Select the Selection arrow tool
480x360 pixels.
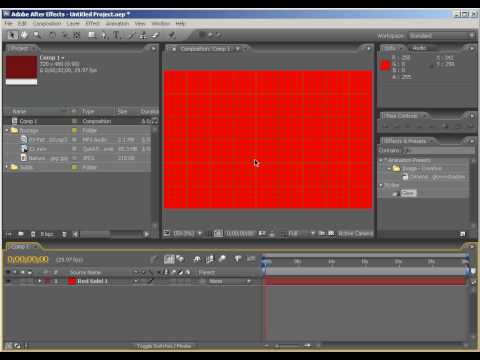coord(12,35)
